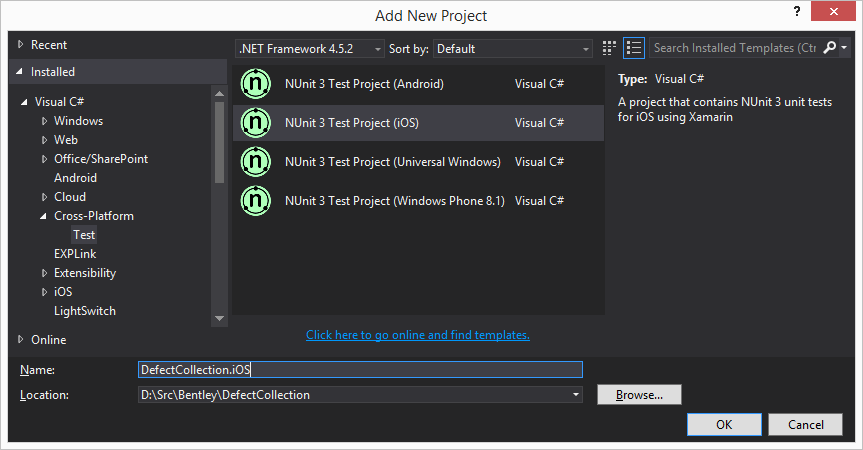The height and width of the screenshot is (450, 863).
Task: Switch to medium icons list view
Action: 633,48
